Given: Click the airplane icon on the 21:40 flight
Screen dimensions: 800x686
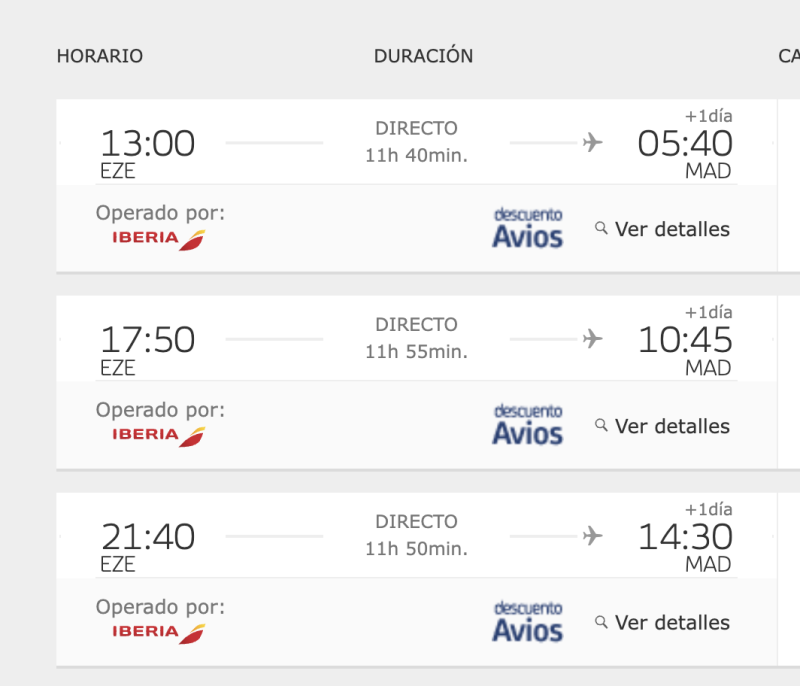Looking at the screenshot, I should coord(593,537).
